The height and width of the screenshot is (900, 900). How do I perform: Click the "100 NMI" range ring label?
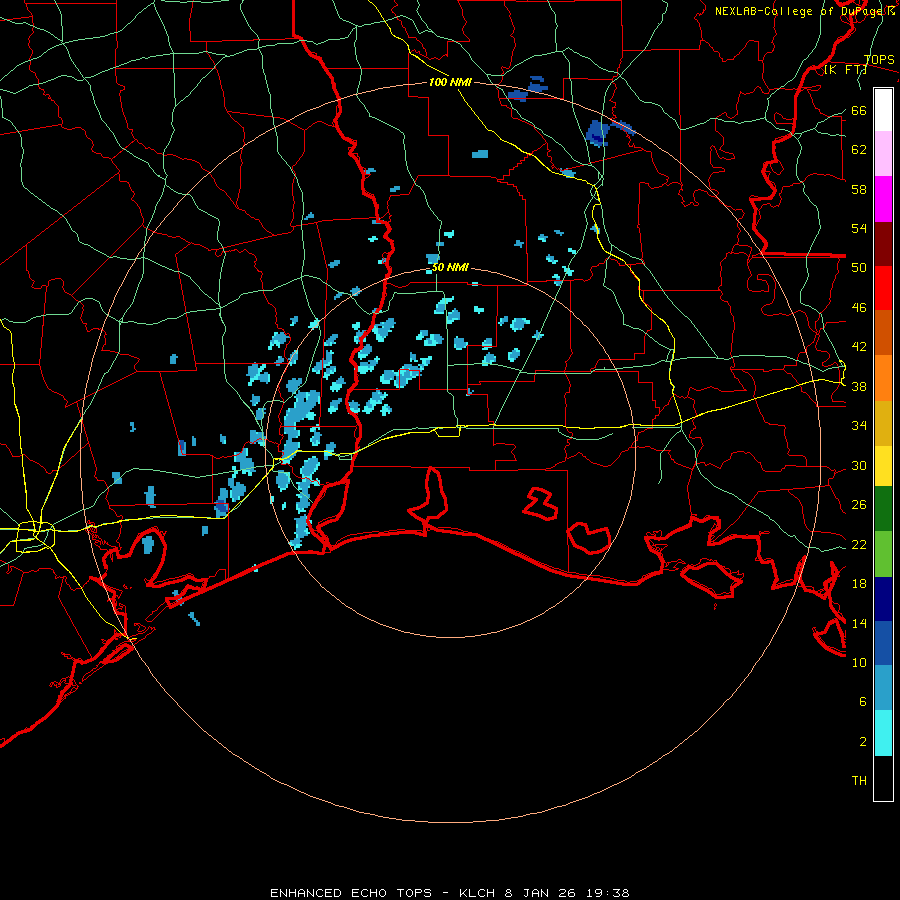tap(450, 82)
